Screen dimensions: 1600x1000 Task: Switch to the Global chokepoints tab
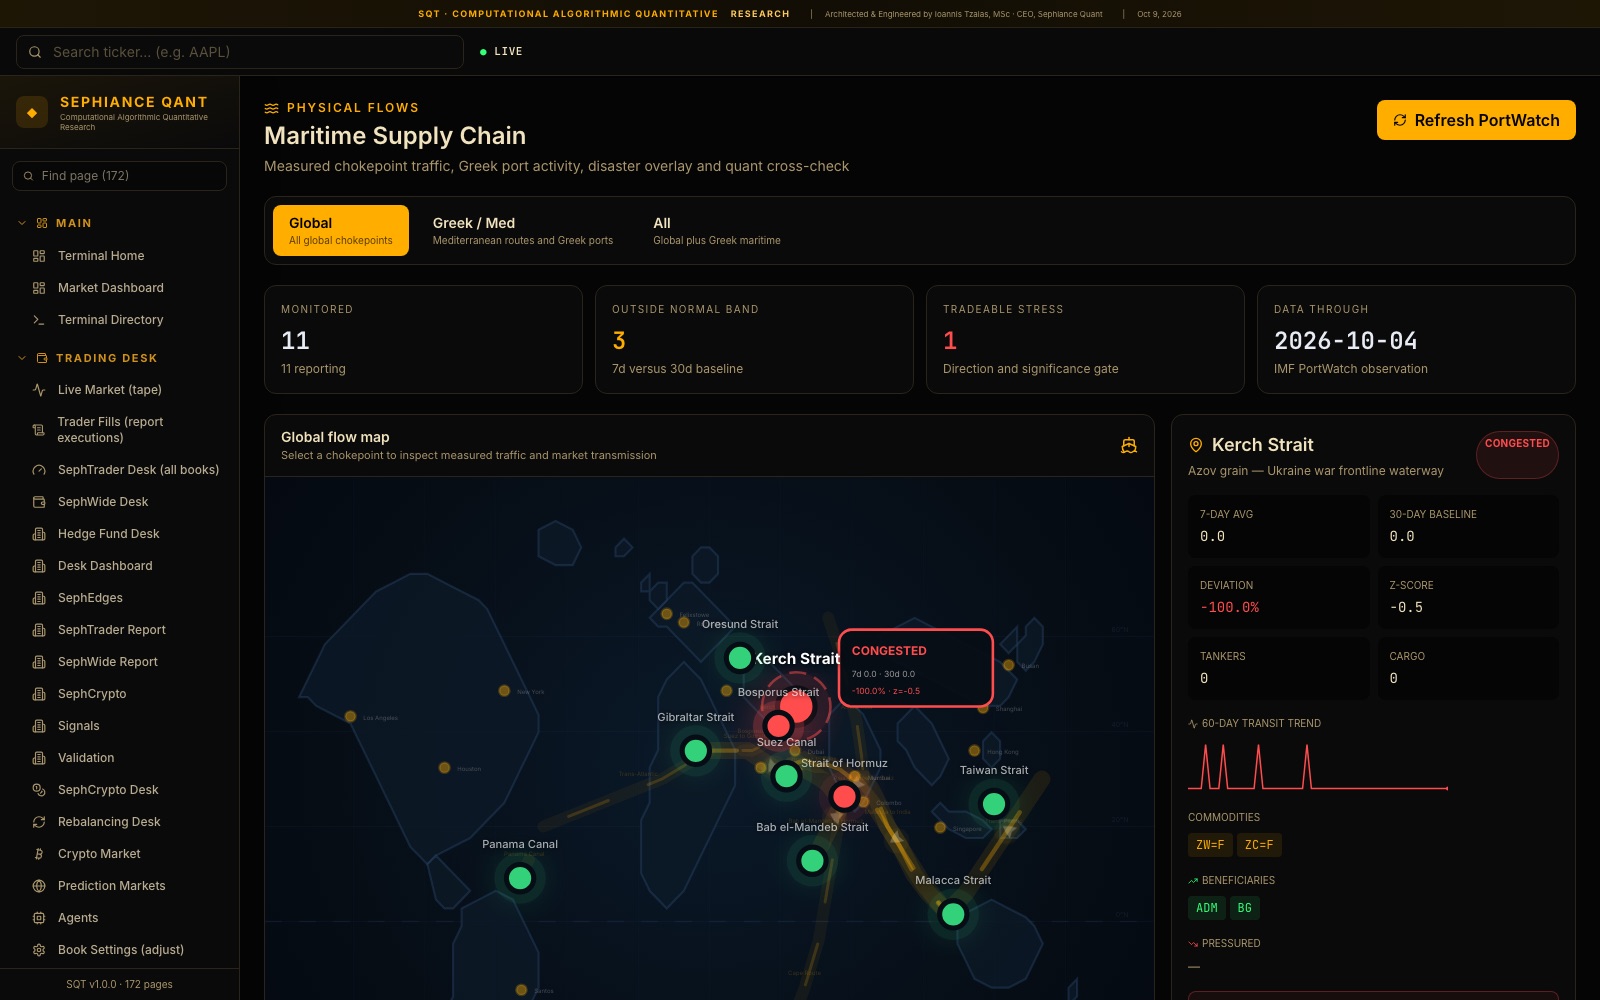point(341,230)
